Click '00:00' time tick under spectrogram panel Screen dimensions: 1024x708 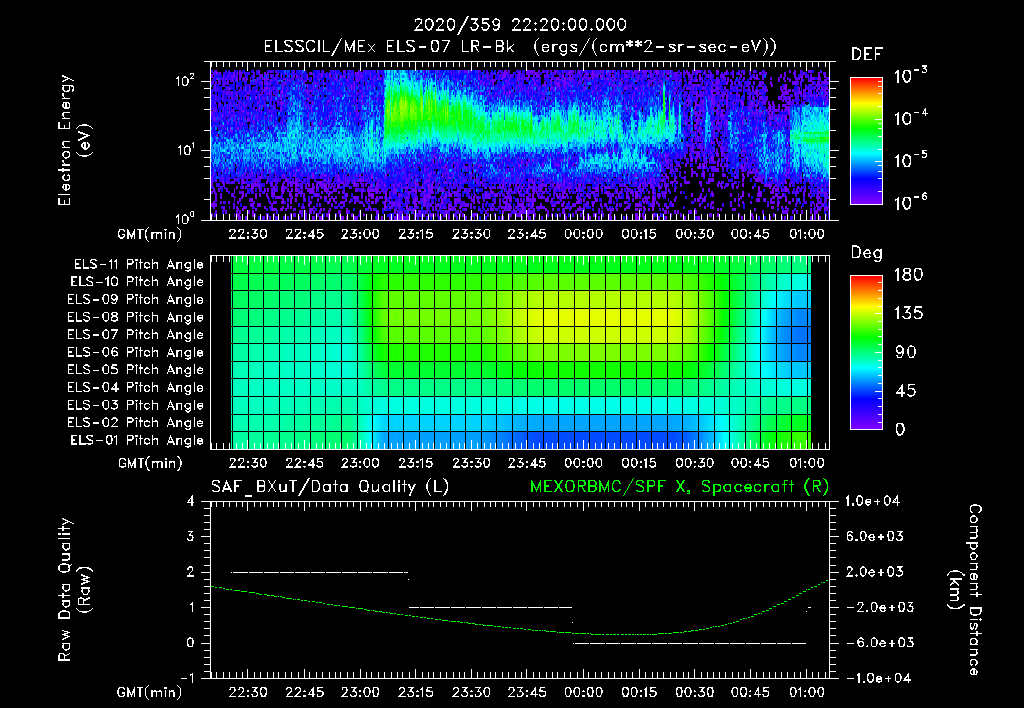(x=583, y=234)
